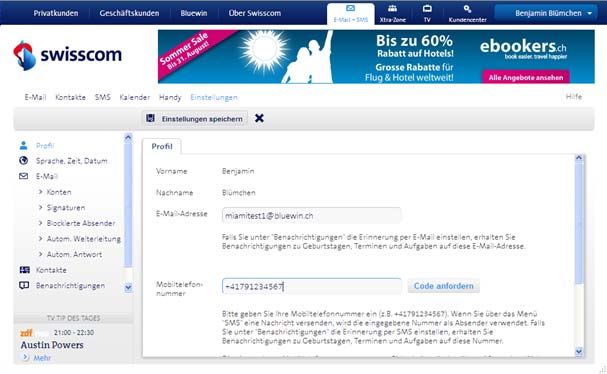This screenshot has height=374, width=607.
Task: Open the Über Swisscom top menu
Action: click(255, 13)
